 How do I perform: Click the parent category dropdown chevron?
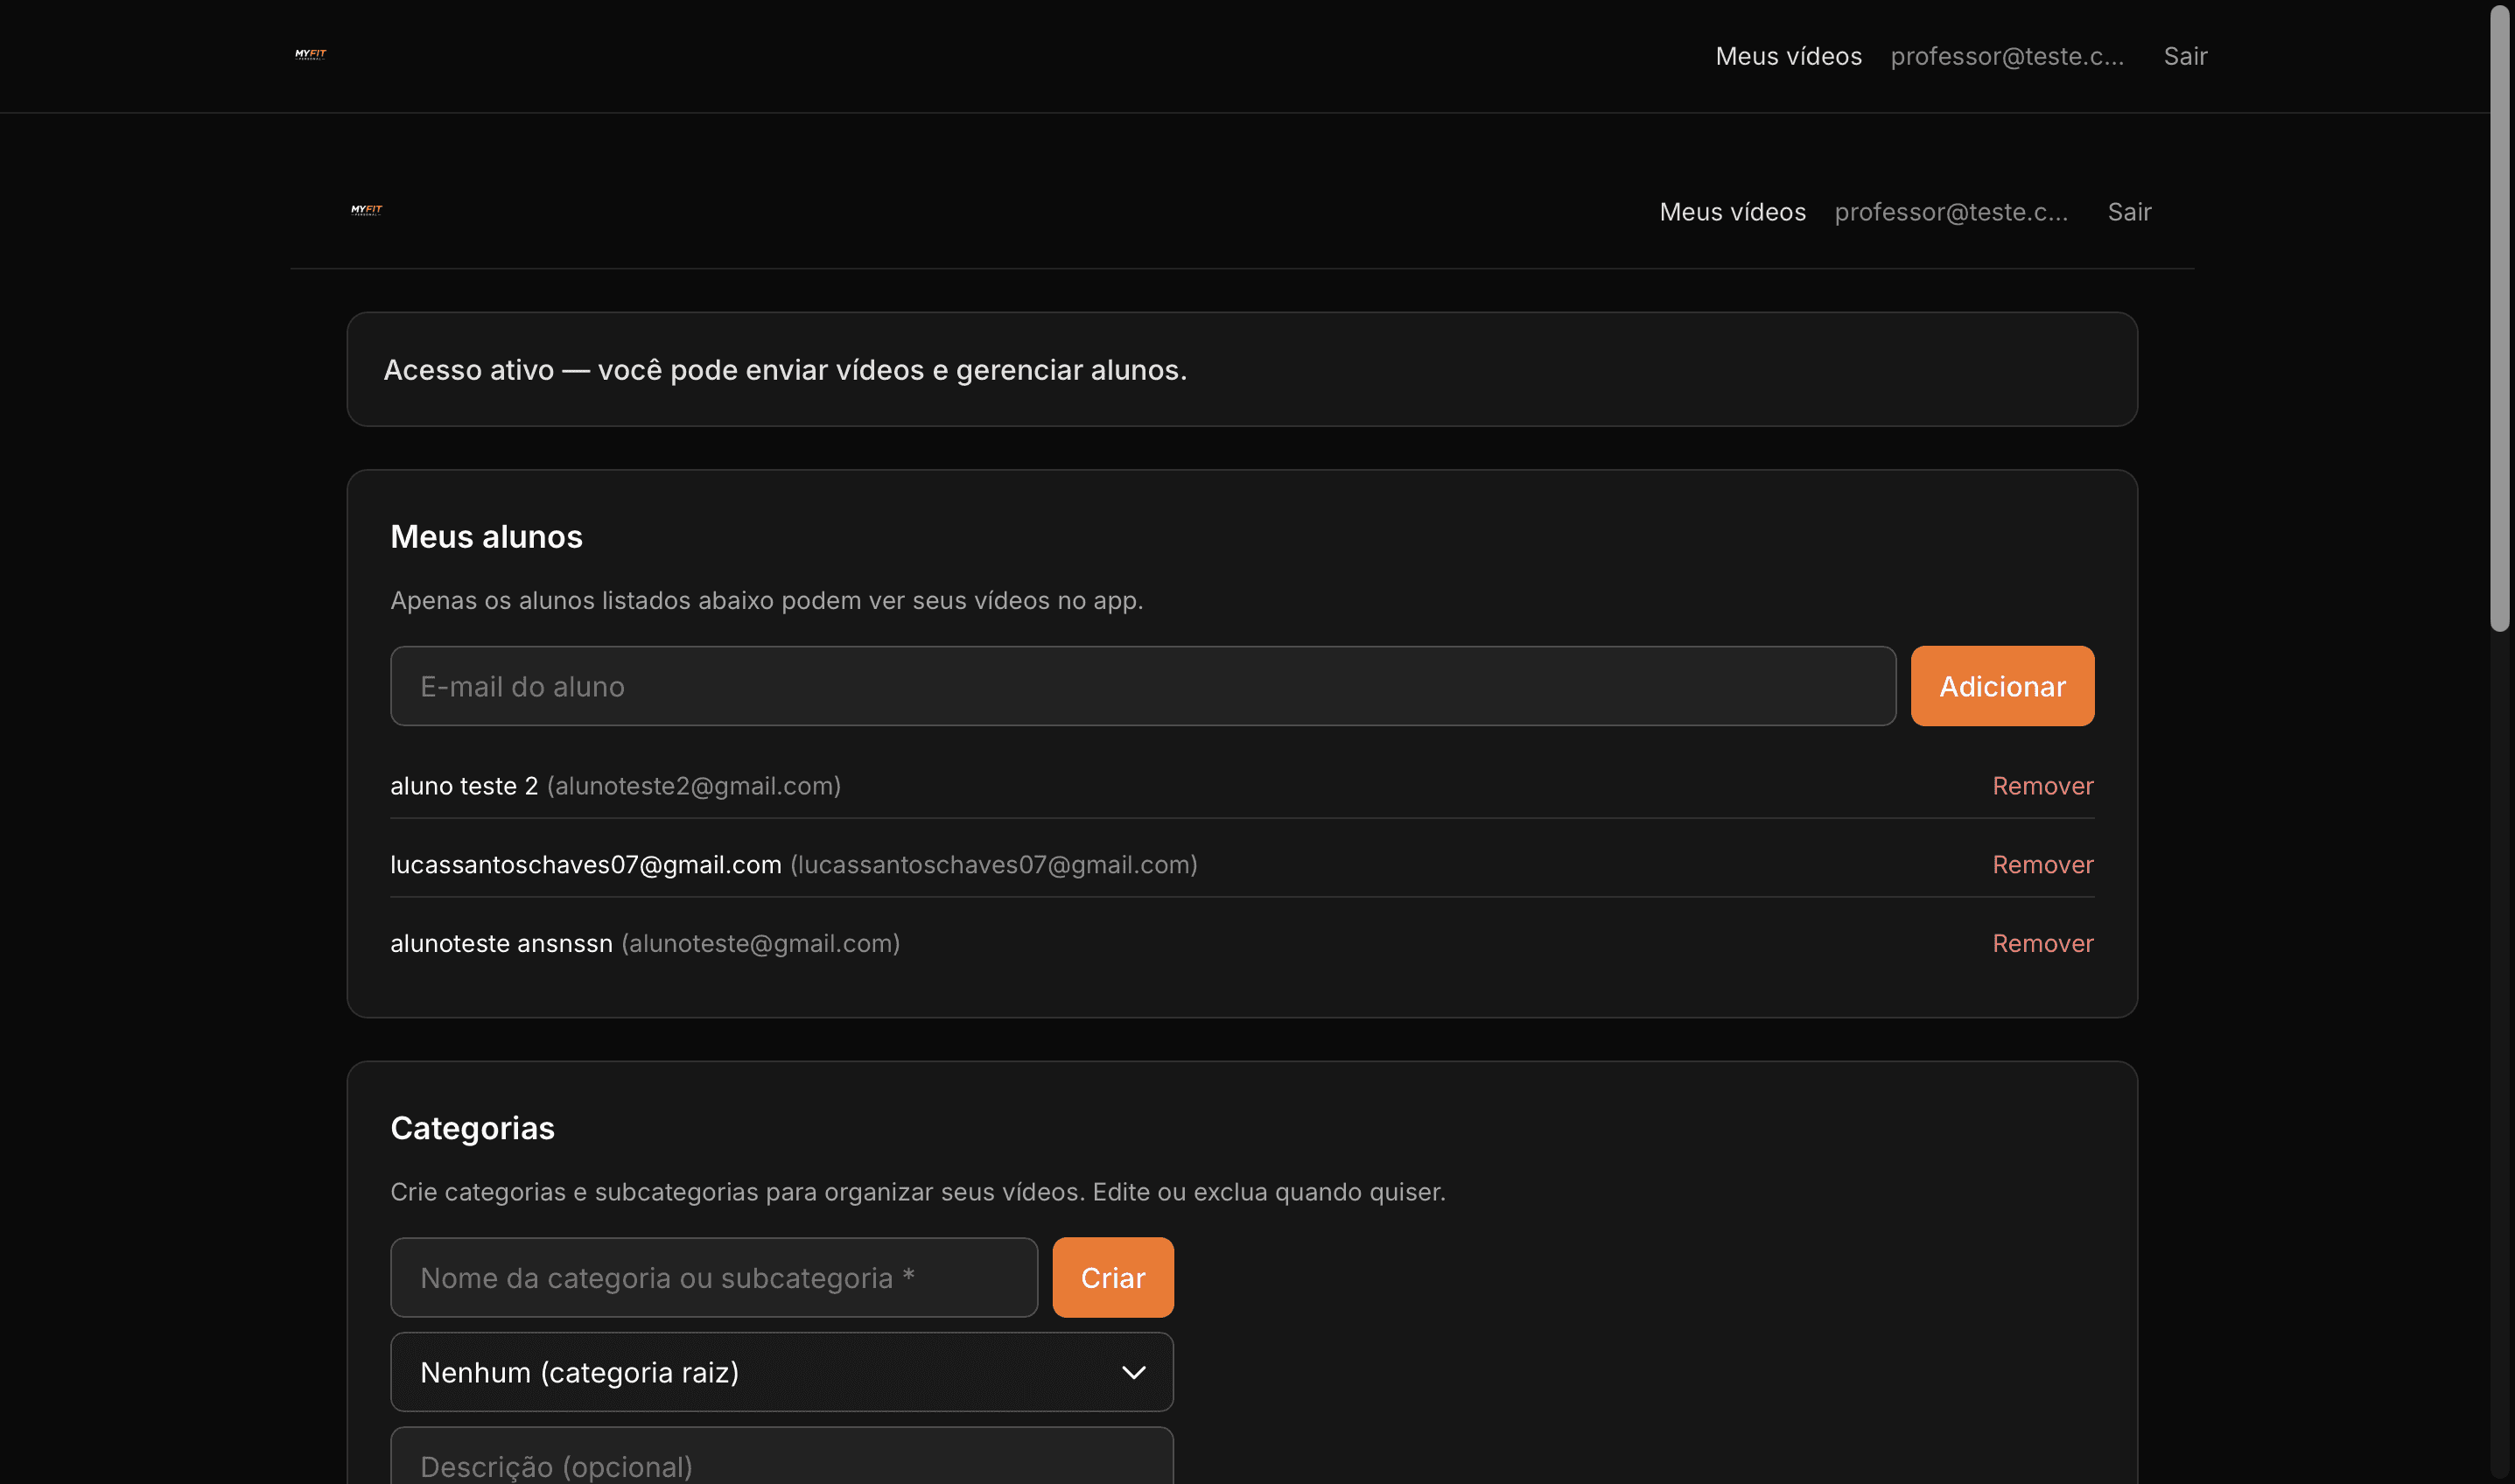pyautogui.click(x=1133, y=1372)
